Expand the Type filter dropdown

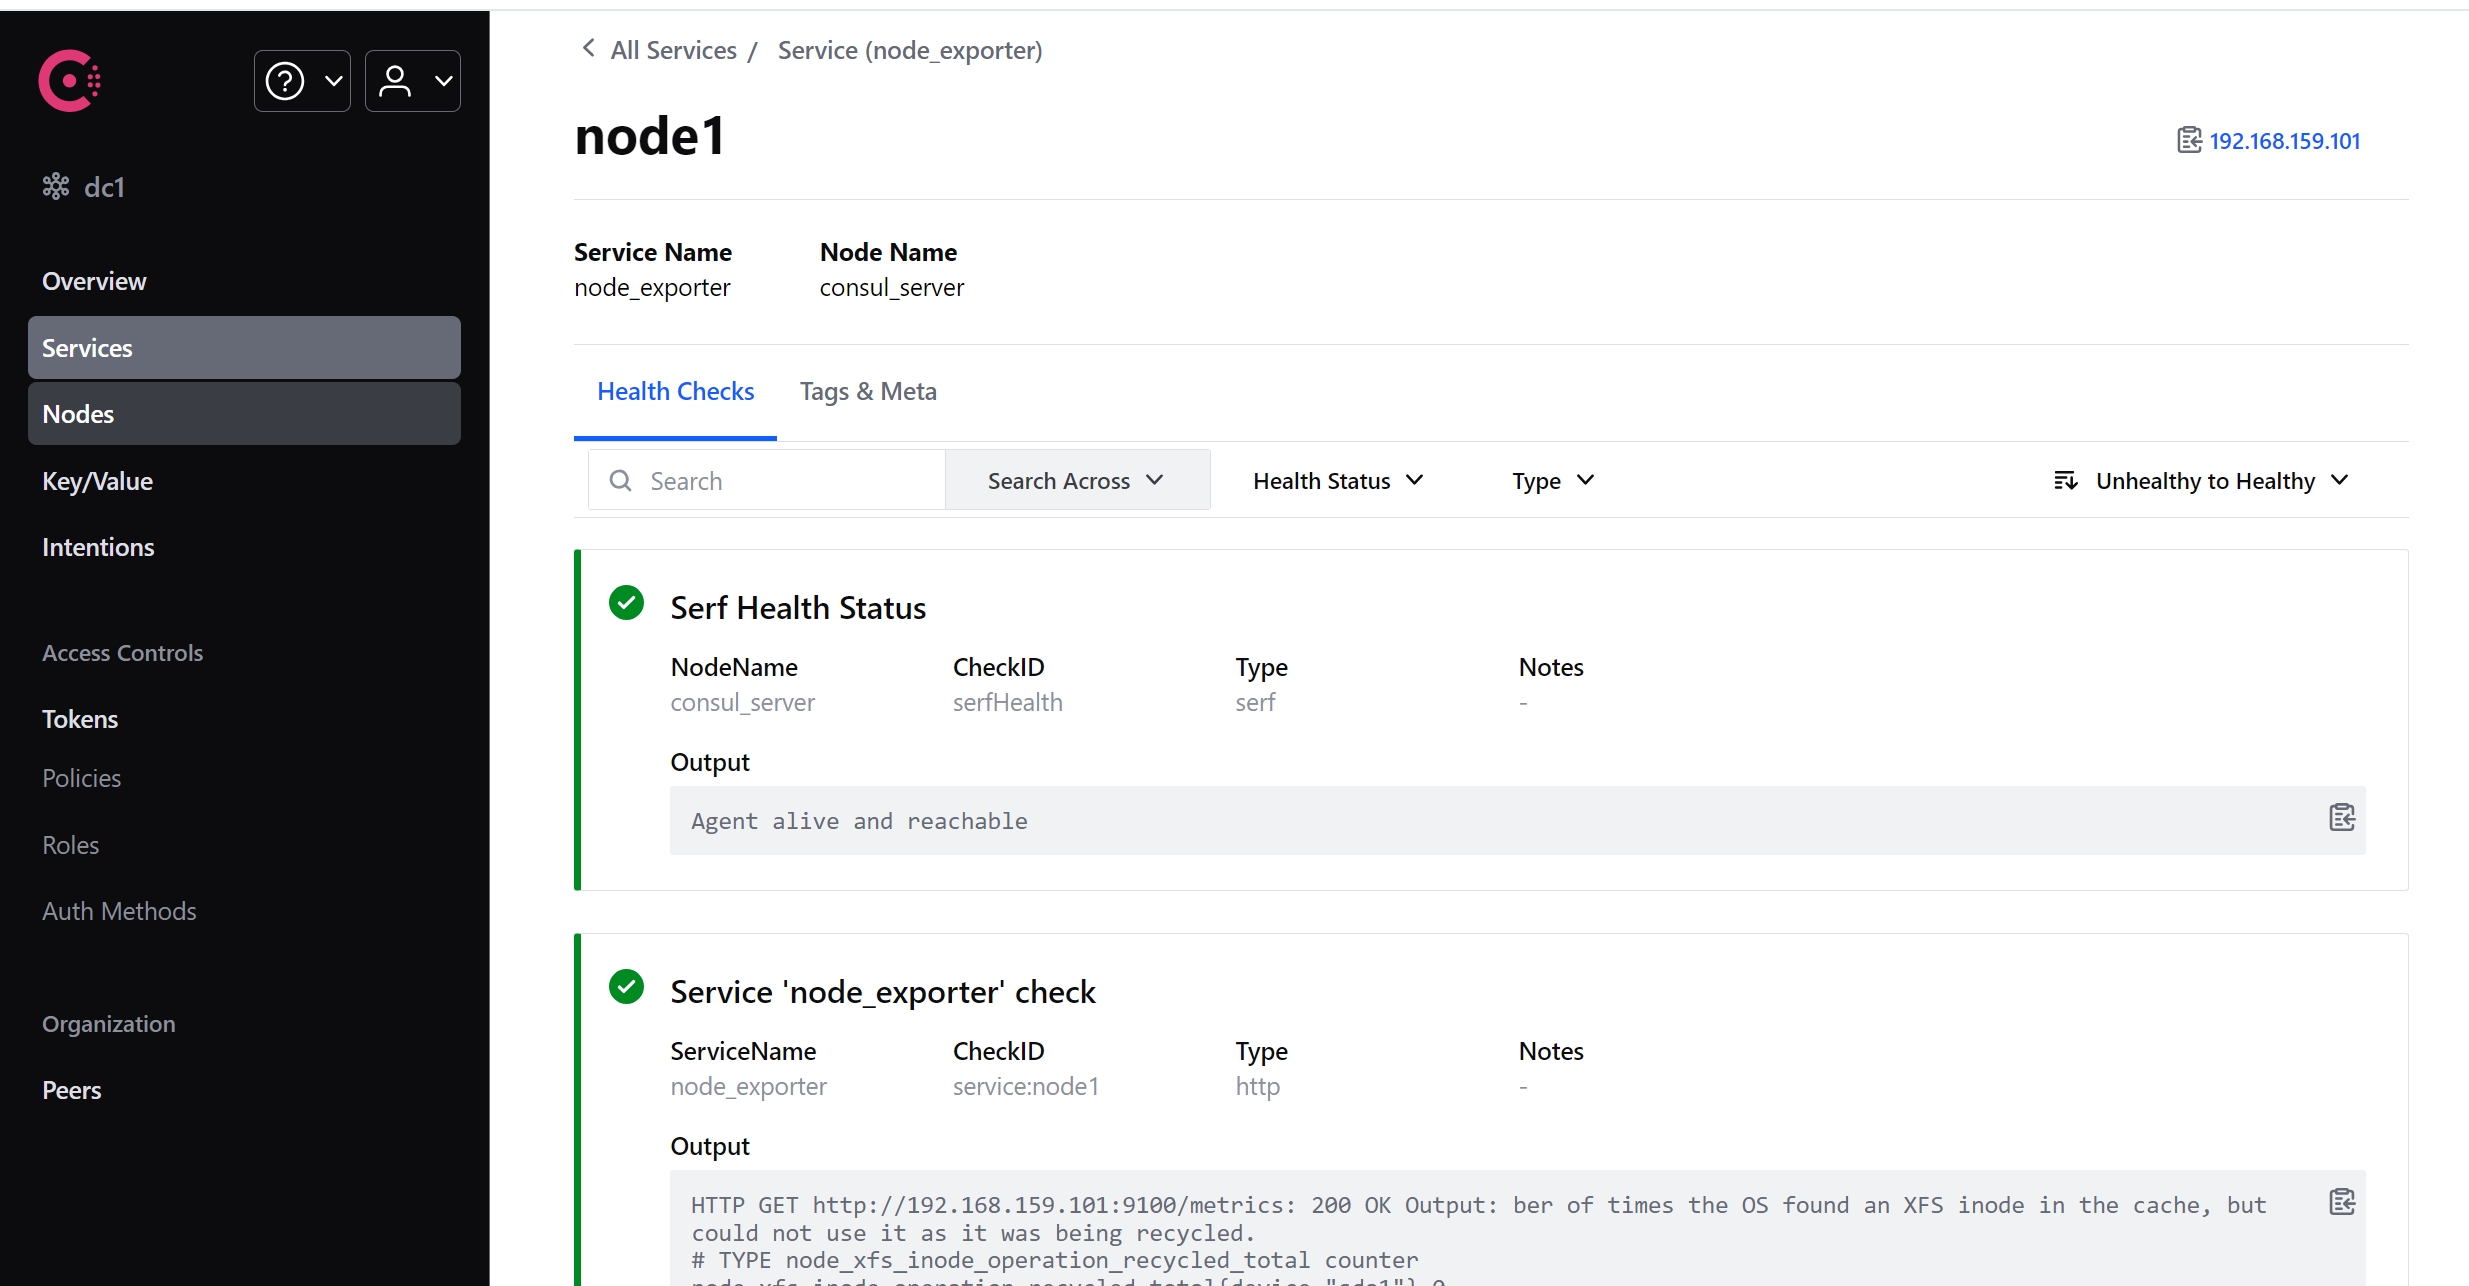(1552, 481)
